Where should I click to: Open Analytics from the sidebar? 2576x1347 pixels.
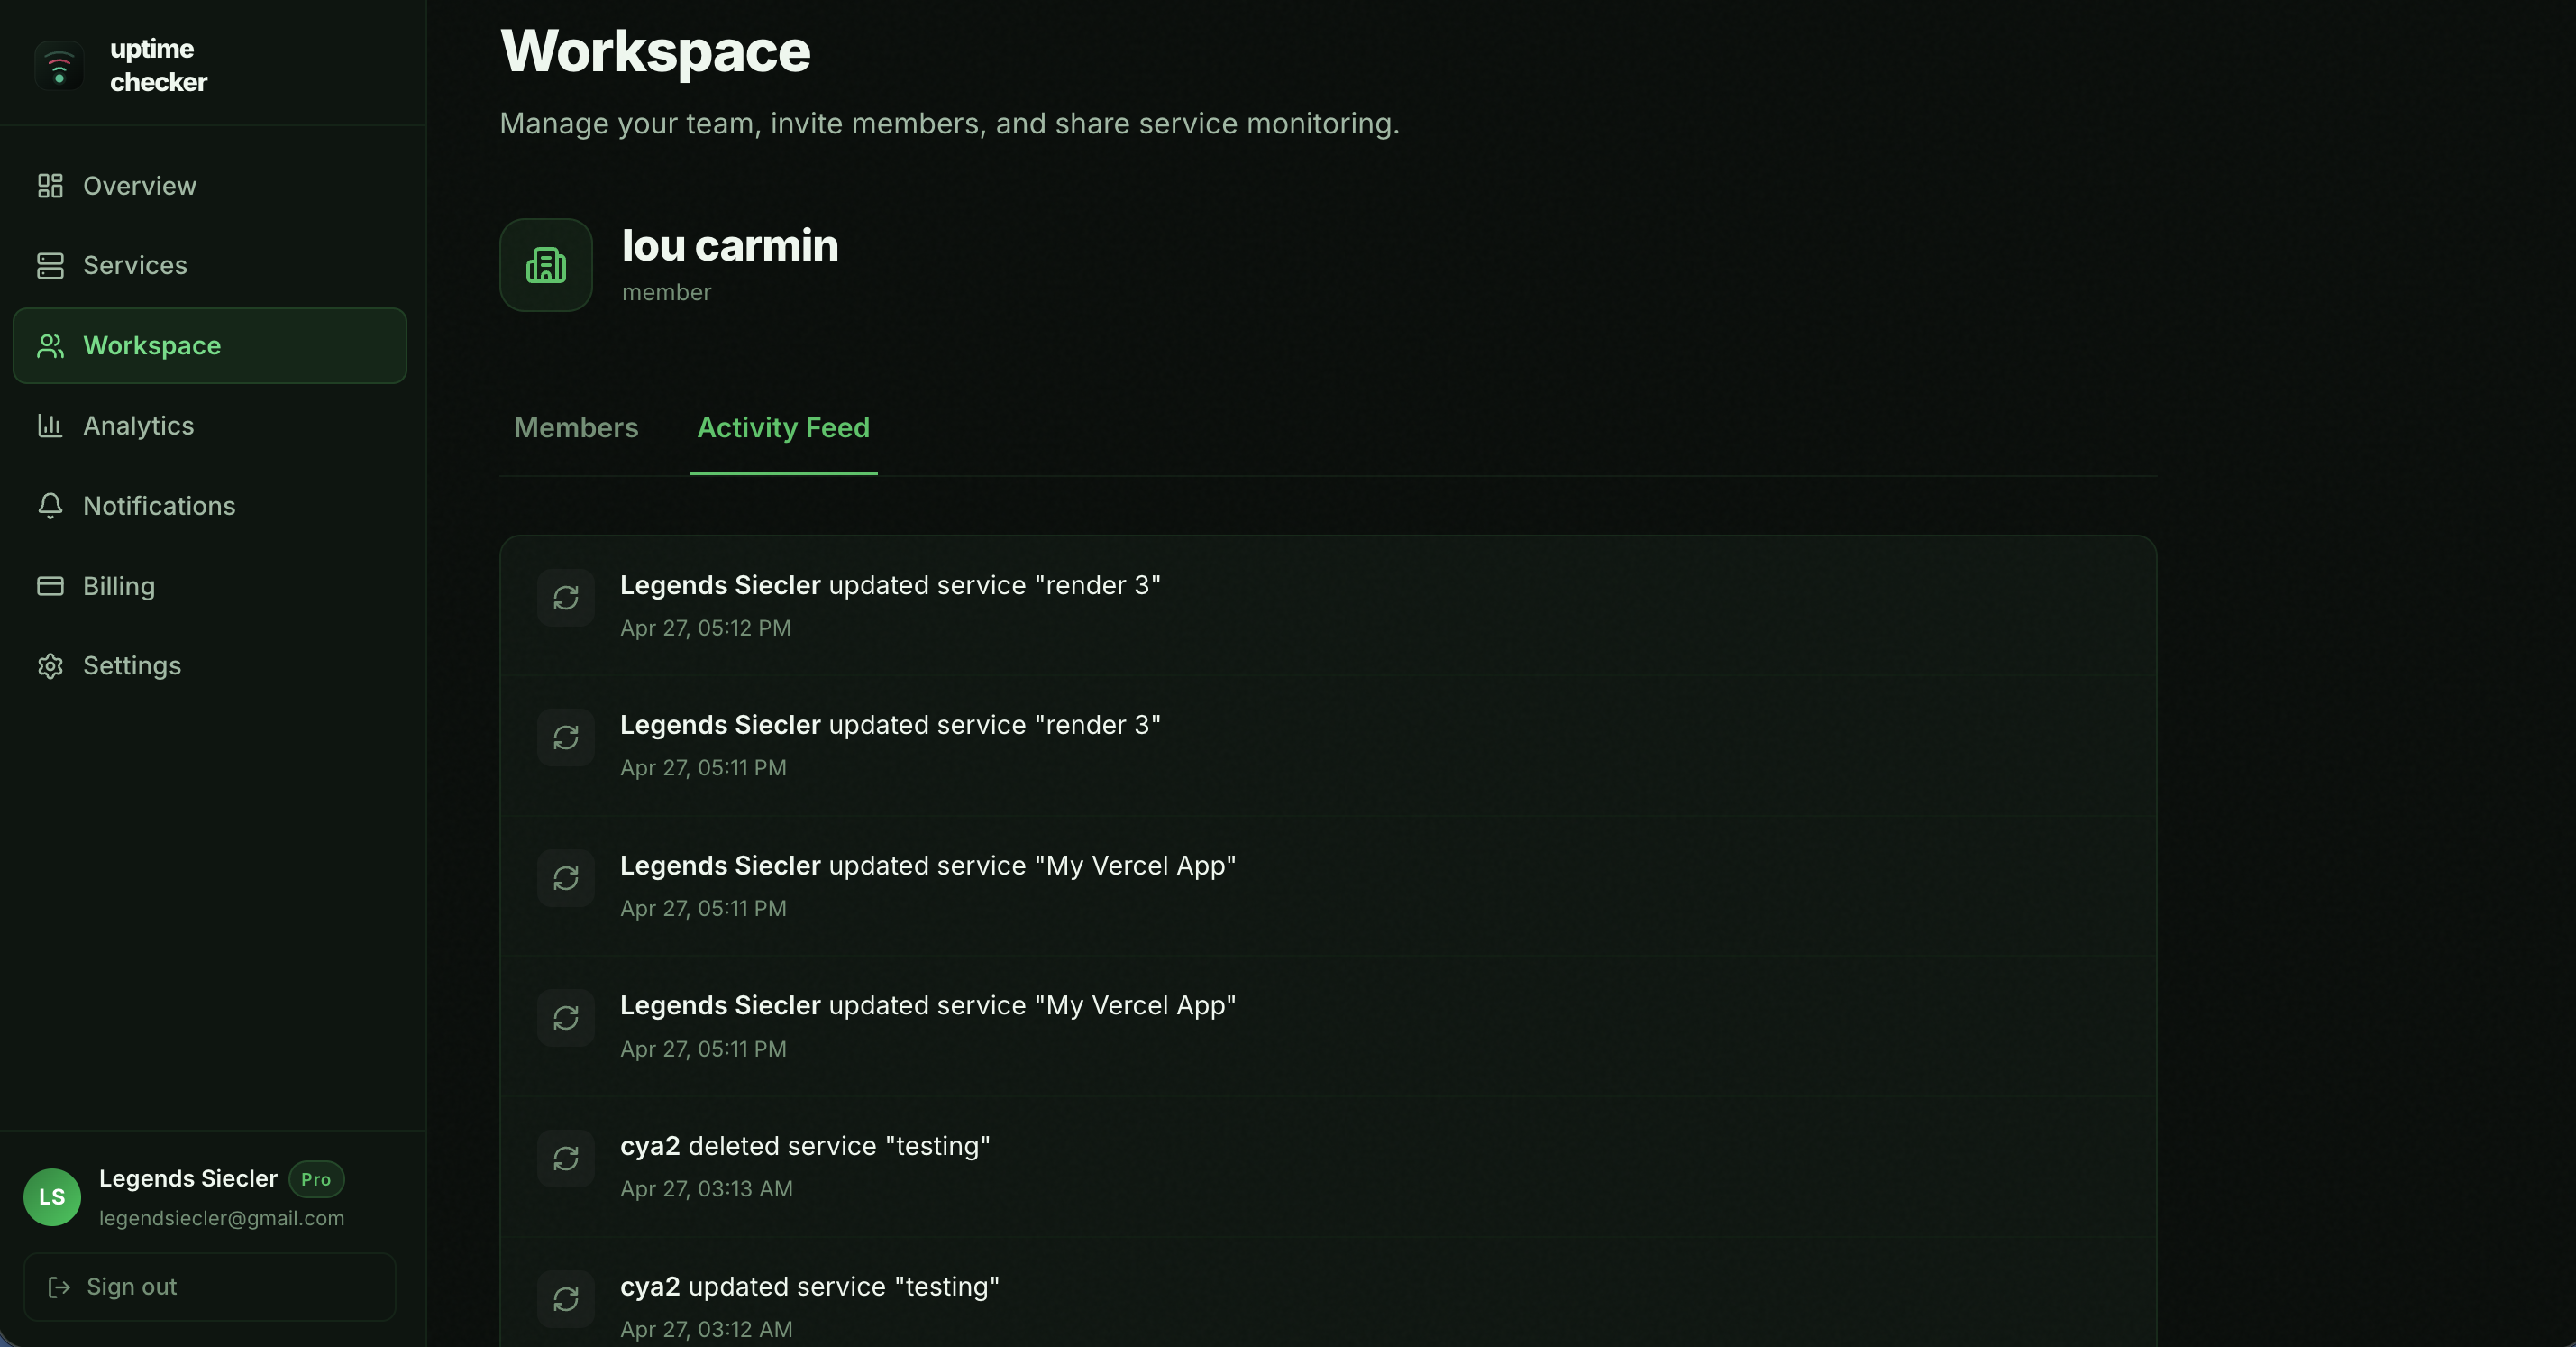tap(209, 425)
